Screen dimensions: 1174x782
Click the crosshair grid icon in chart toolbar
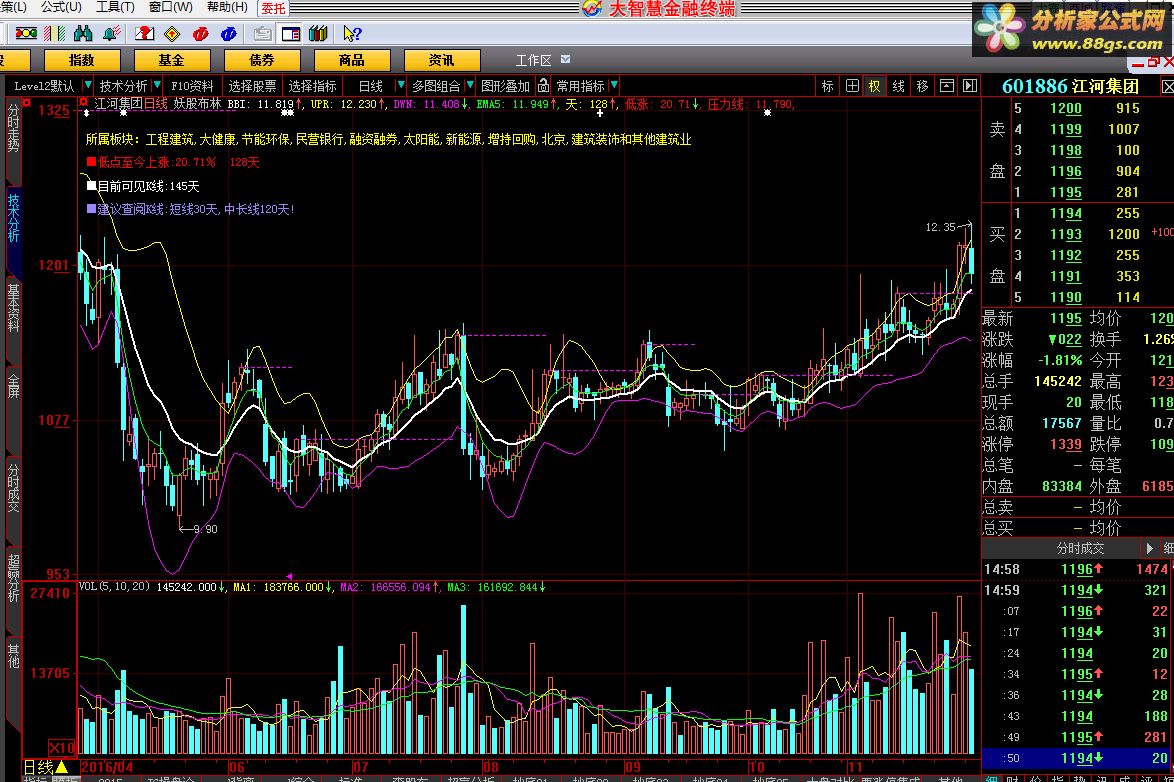(x=852, y=85)
